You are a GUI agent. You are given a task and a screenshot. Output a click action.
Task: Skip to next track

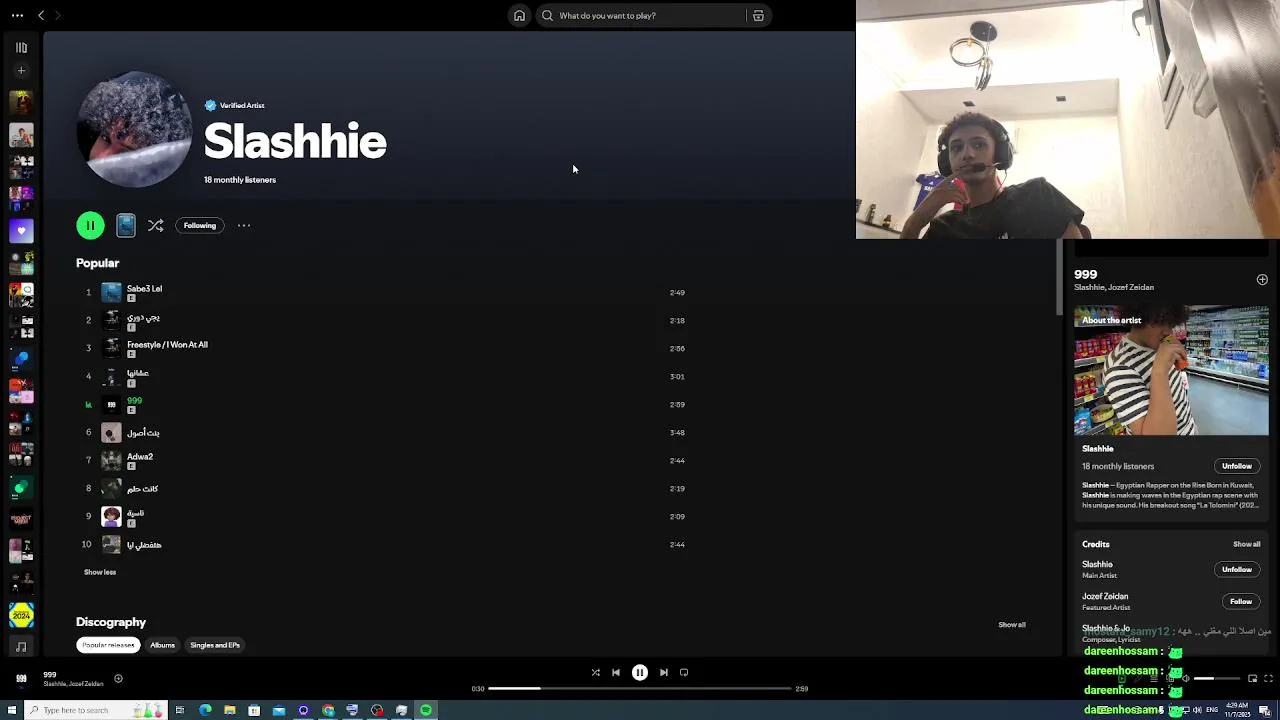click(663, 672)
